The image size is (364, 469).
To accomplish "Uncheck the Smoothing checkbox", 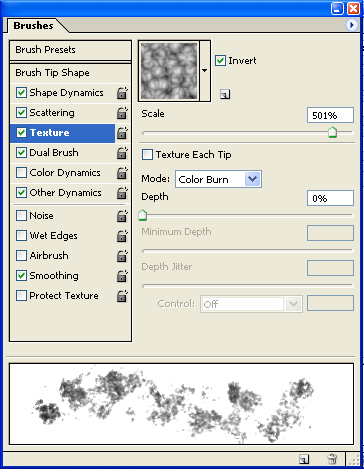I will pyautogui.click(x=21, y=276).
